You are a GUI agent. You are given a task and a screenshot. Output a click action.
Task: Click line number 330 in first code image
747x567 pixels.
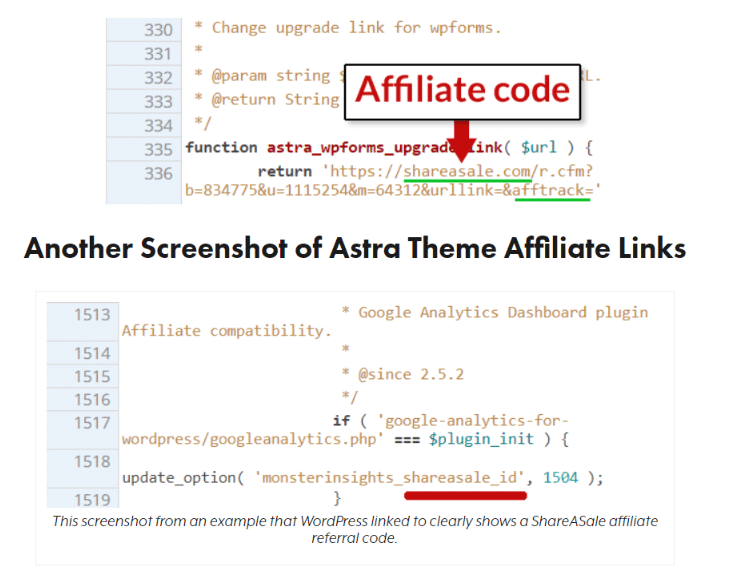tap(158, 30)
